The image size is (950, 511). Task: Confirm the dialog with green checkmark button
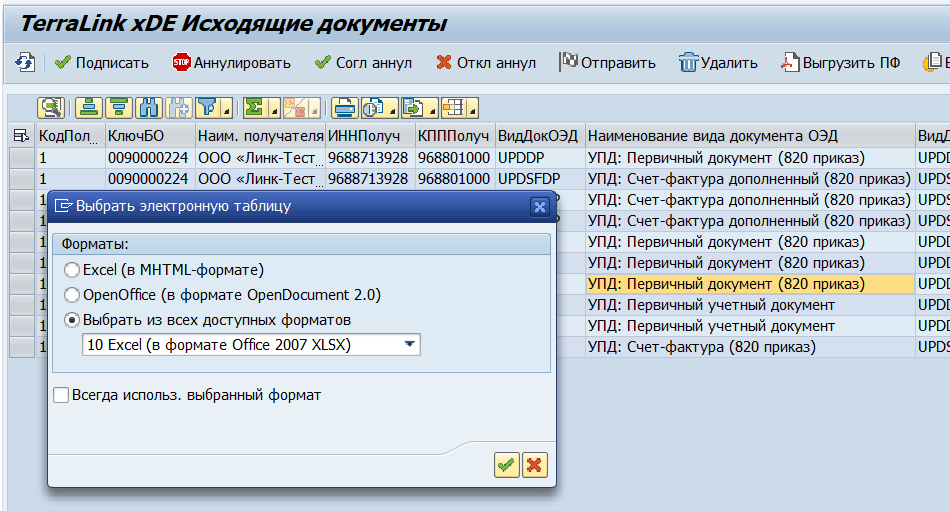[x=506, y=464]
